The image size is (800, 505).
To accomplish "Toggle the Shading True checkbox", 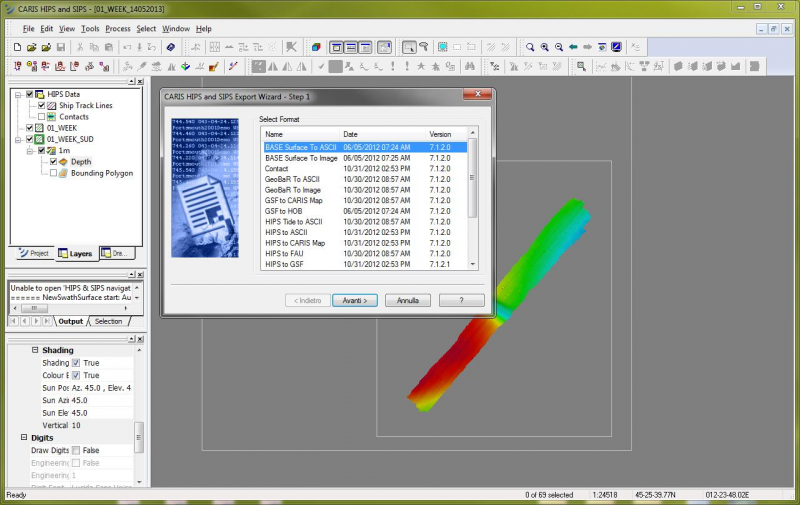I will point(76,363).
